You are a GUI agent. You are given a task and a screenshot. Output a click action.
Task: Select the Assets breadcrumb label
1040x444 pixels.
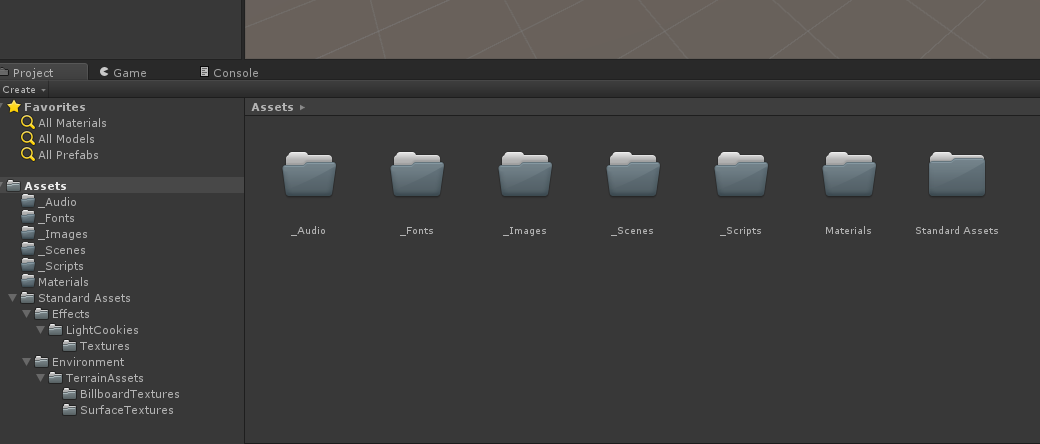click(273, 107)
